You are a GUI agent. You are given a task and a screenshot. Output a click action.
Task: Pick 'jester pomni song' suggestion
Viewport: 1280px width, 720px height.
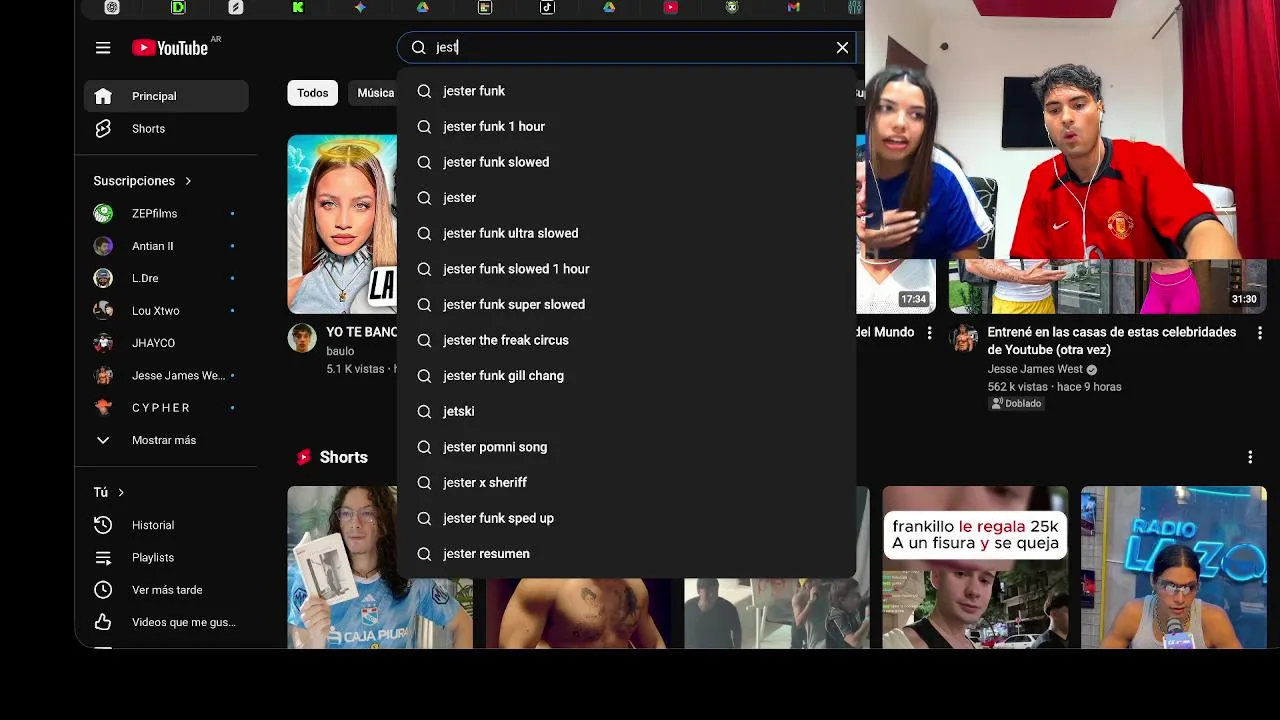[x=626, y=447]
